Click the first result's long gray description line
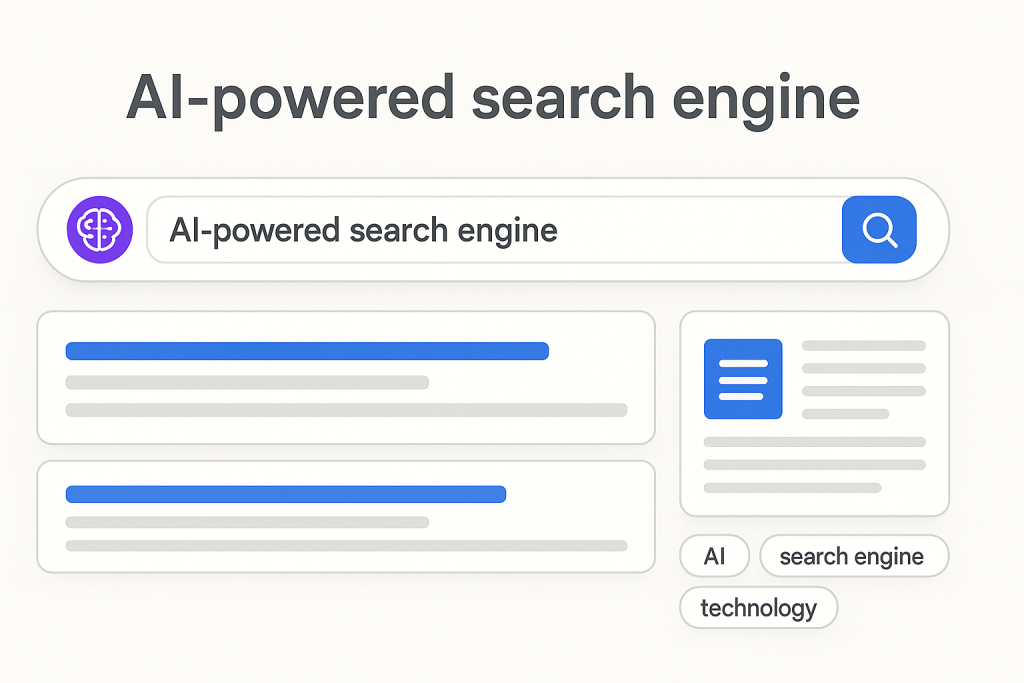The height and width of the screenshot is (683, 1024). pos(346,410)
